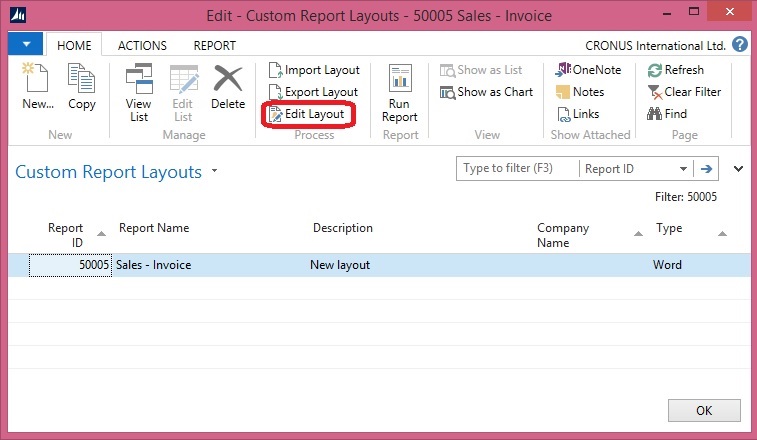Delete the selected layout
This screenshot has height=440, width=757.
[x=228, y=87]
